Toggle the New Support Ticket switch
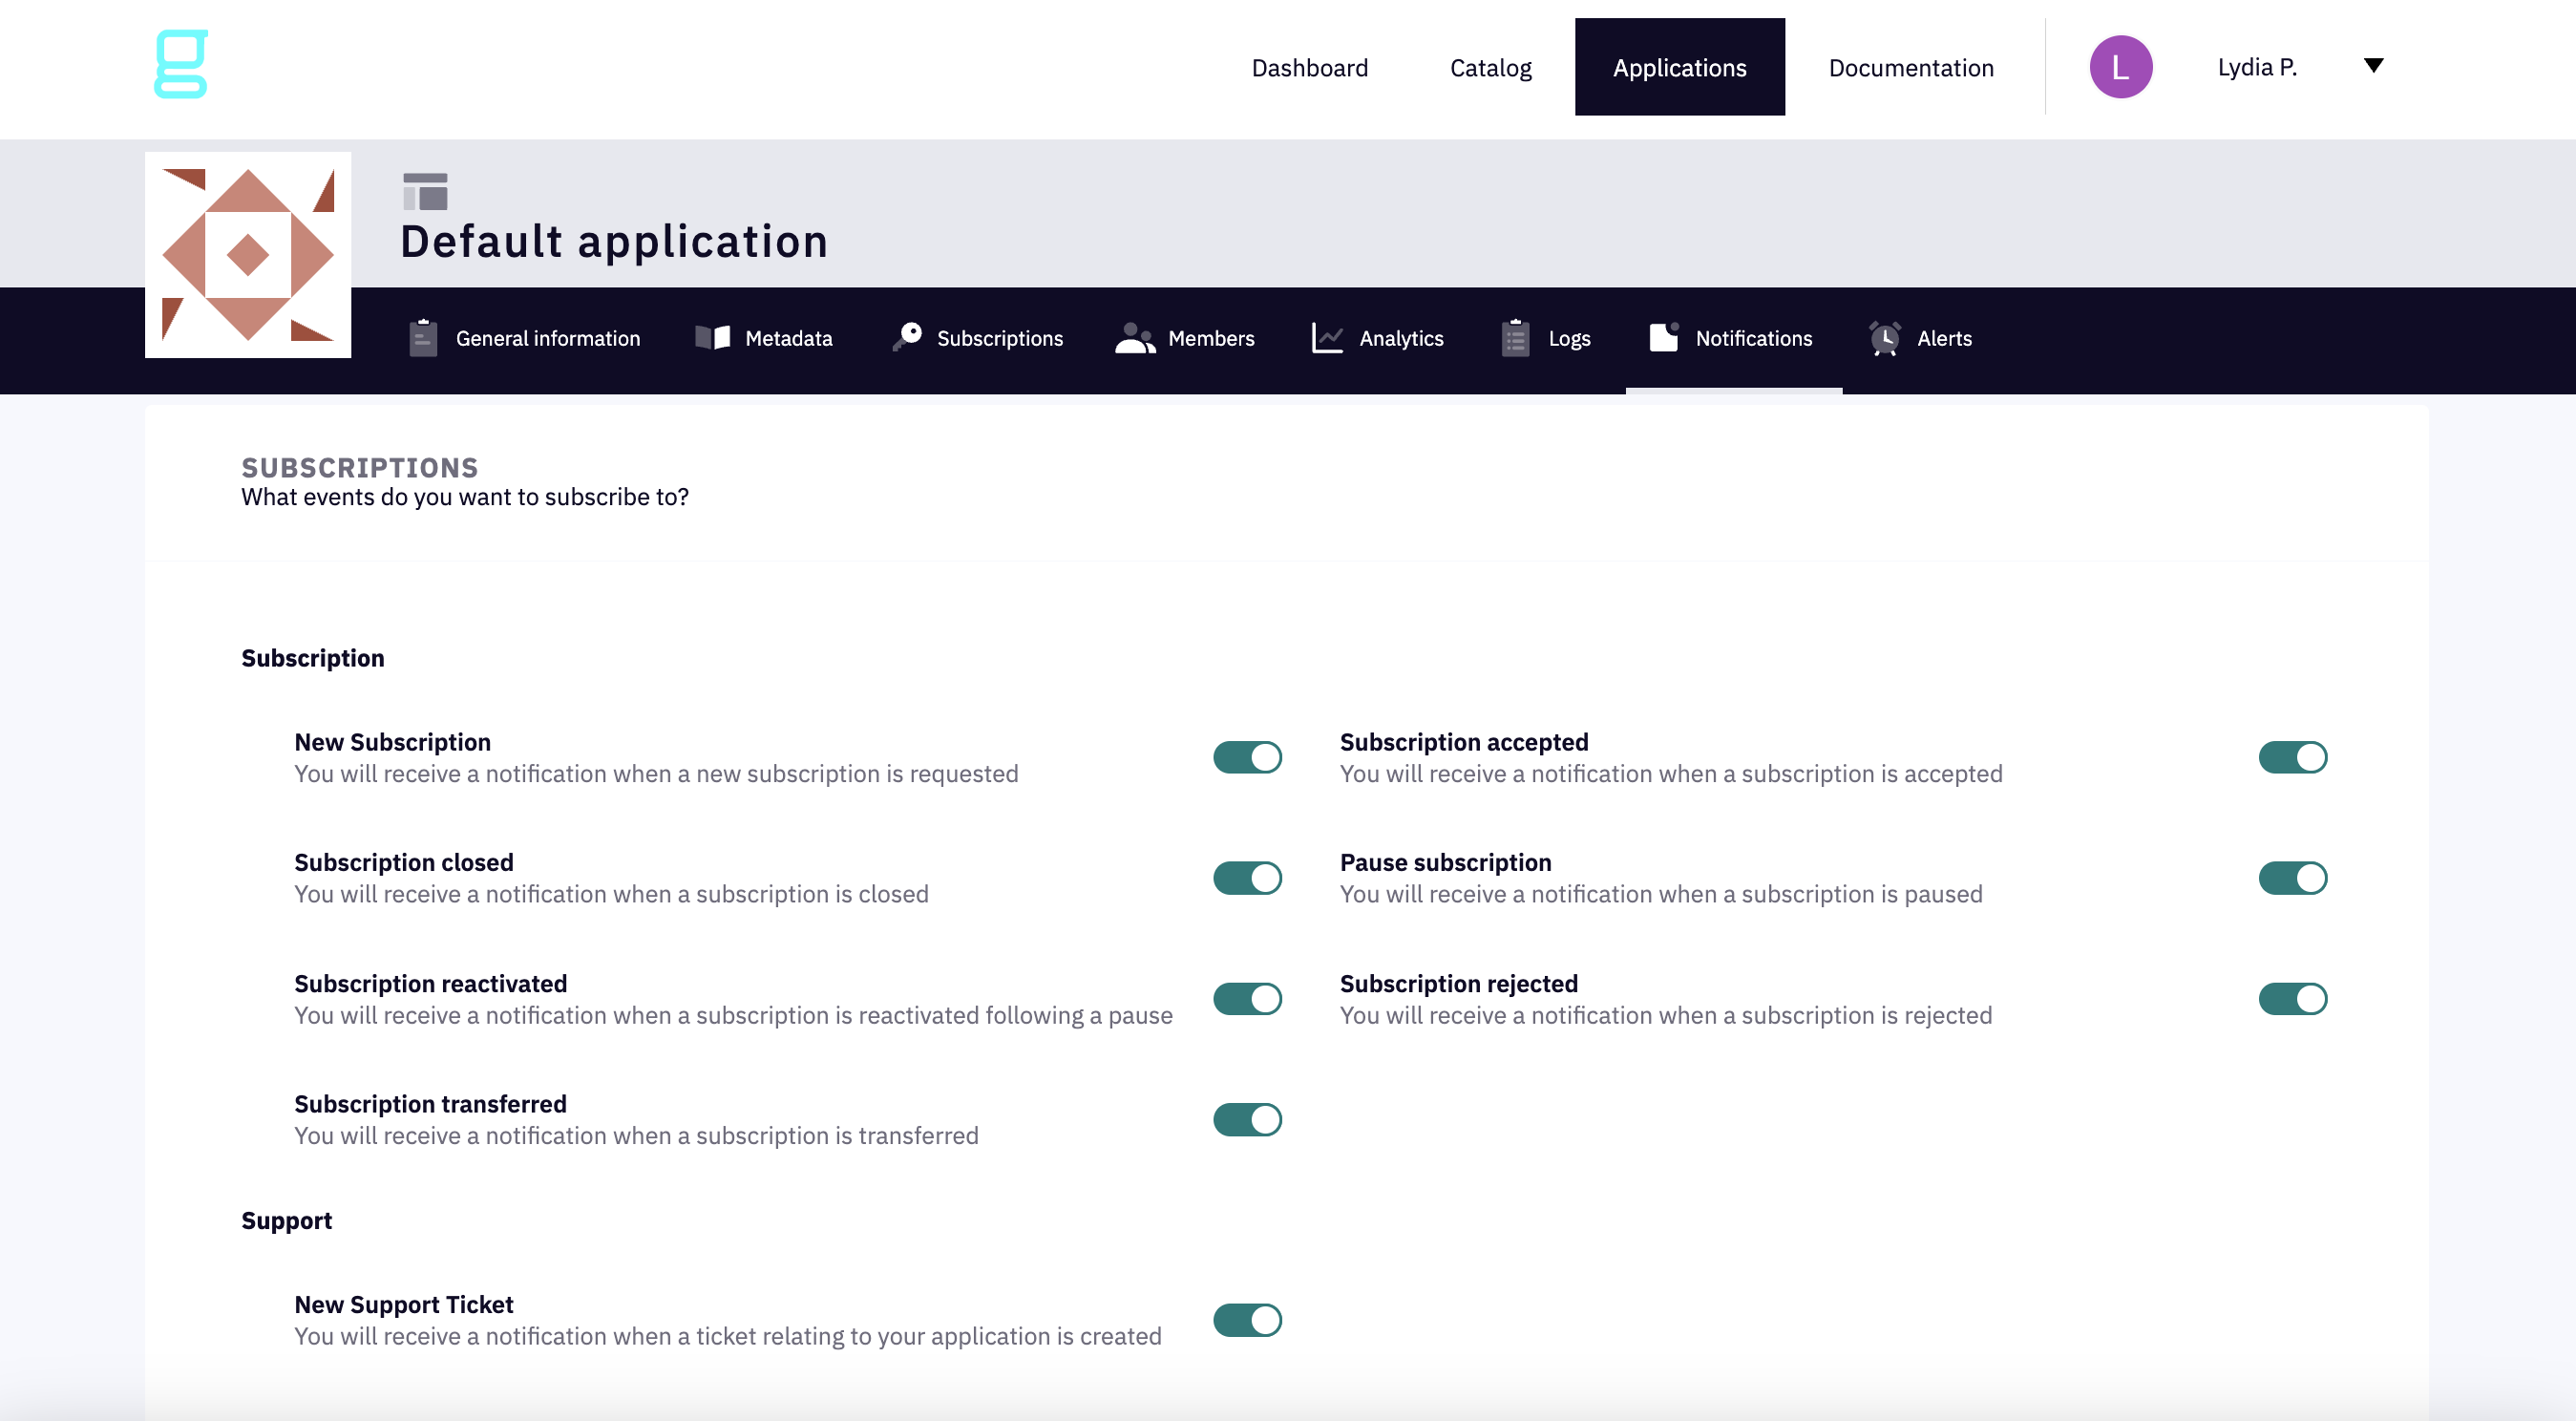 (1247, 1320)
